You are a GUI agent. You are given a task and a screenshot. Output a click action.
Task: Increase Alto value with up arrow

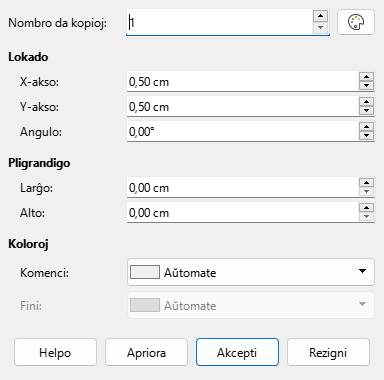click(x=366, y=208)
